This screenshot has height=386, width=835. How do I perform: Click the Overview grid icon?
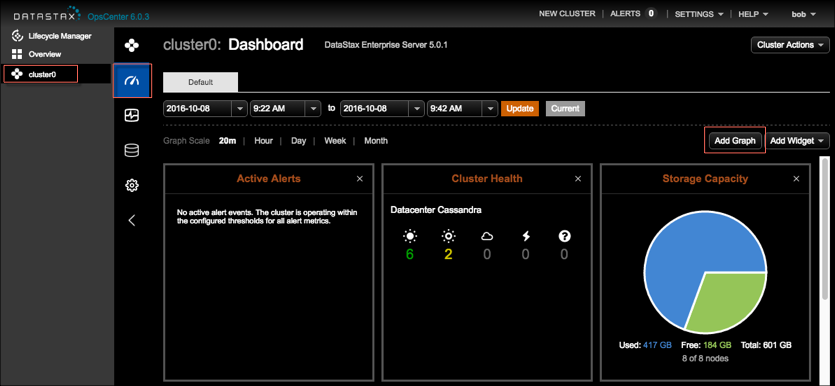coord(17,54)
